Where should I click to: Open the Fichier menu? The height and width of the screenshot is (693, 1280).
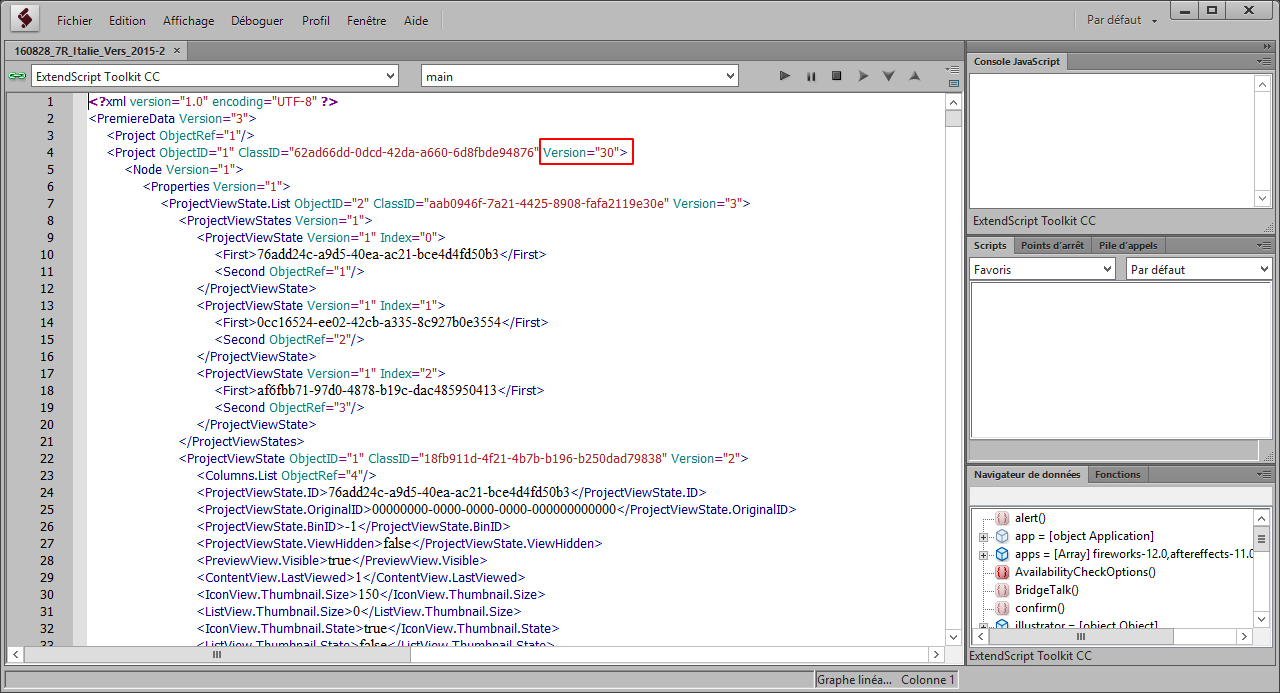click(74, 20)
